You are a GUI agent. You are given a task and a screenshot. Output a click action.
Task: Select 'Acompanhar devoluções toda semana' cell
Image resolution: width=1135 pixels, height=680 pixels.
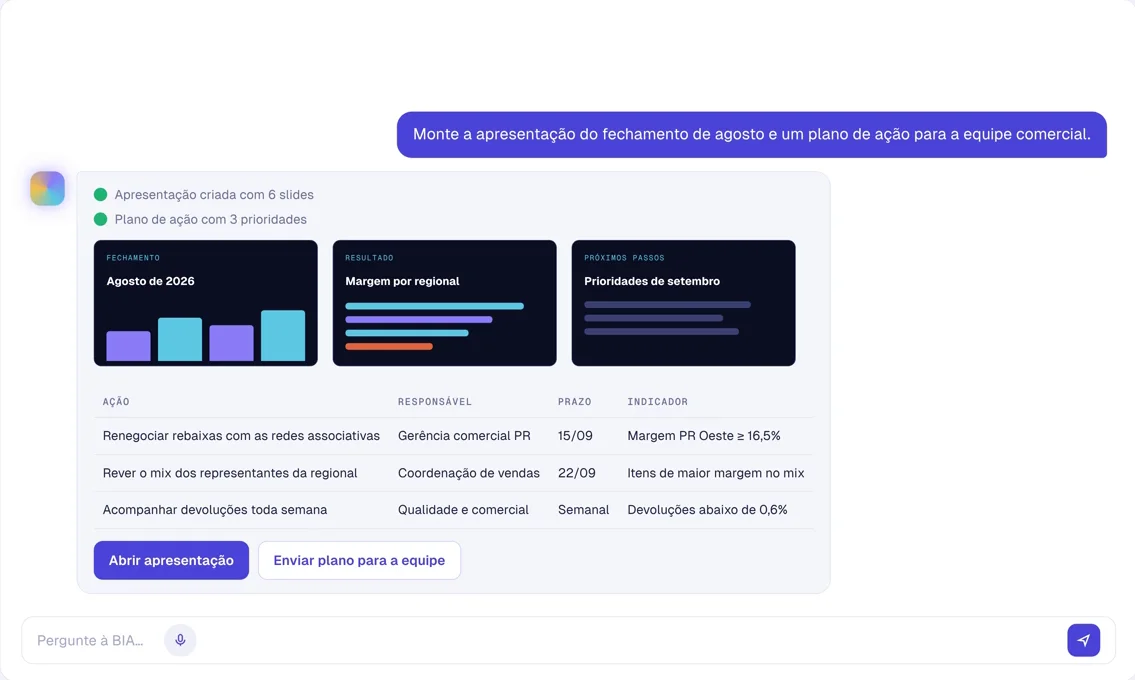pos(215,510)
